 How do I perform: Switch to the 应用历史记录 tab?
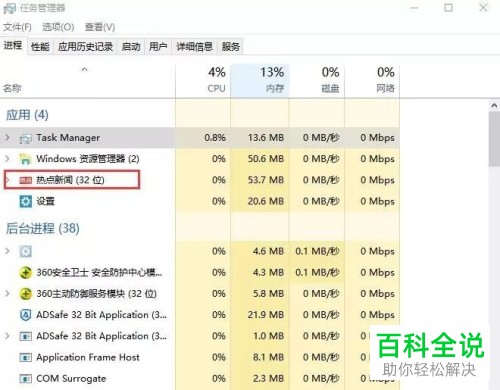[x=85, y=47]
